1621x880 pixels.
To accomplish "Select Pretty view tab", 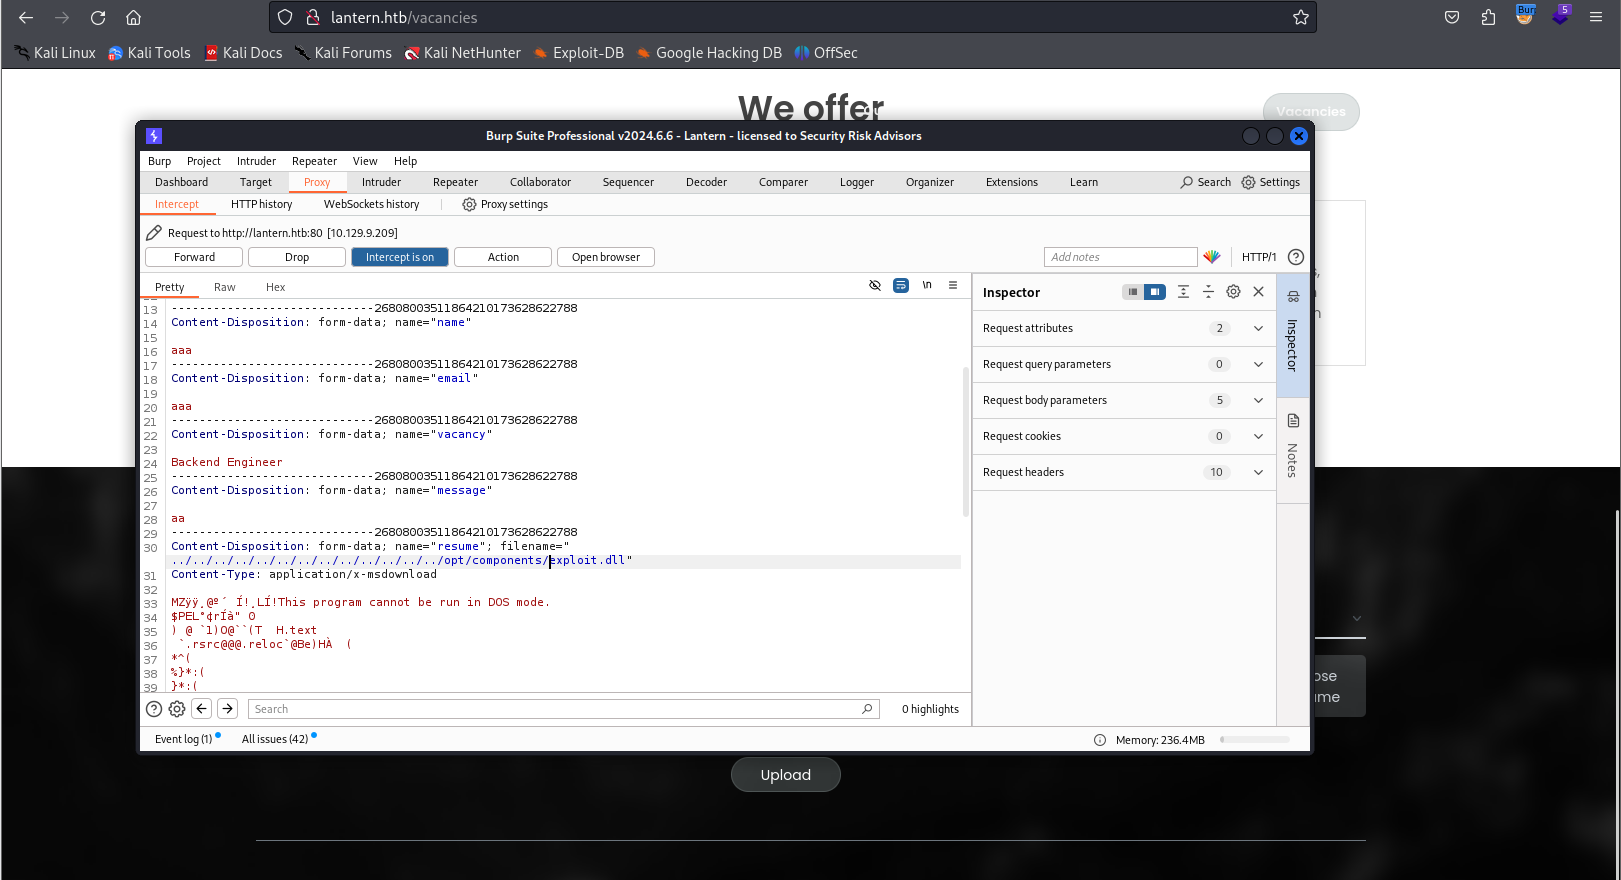I will pyautogui.click(x=170, y=287).
